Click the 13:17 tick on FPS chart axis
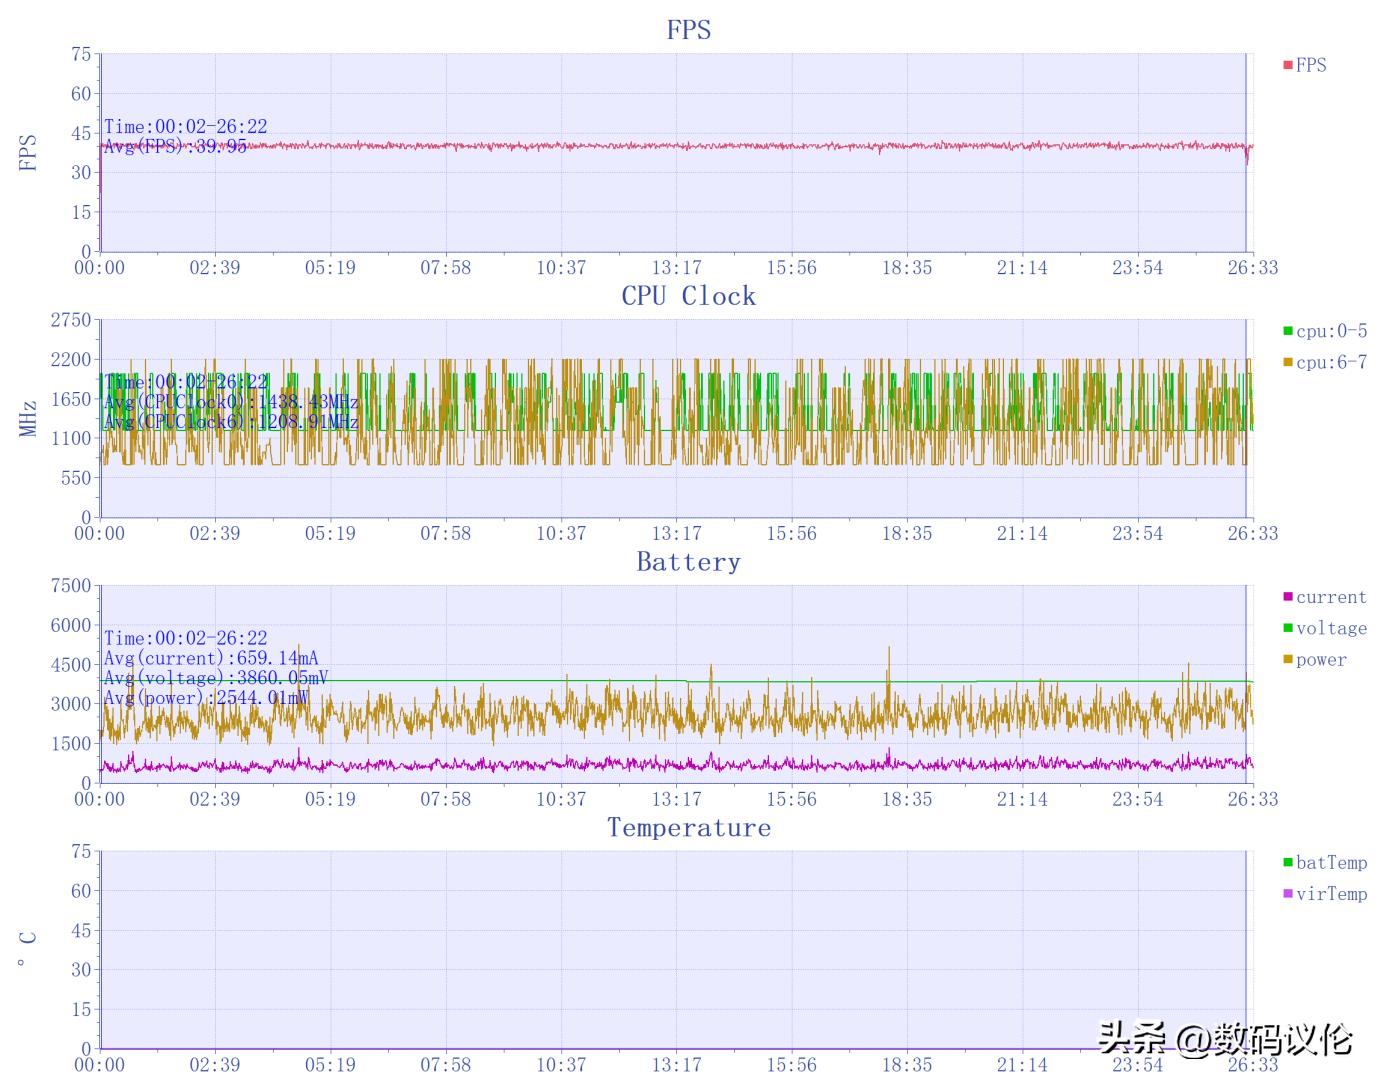The image size is (1384, 1087). point(676,268)
